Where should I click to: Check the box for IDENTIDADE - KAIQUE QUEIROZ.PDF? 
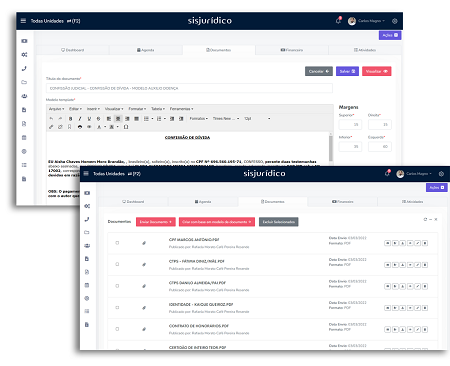pos(117,307)
